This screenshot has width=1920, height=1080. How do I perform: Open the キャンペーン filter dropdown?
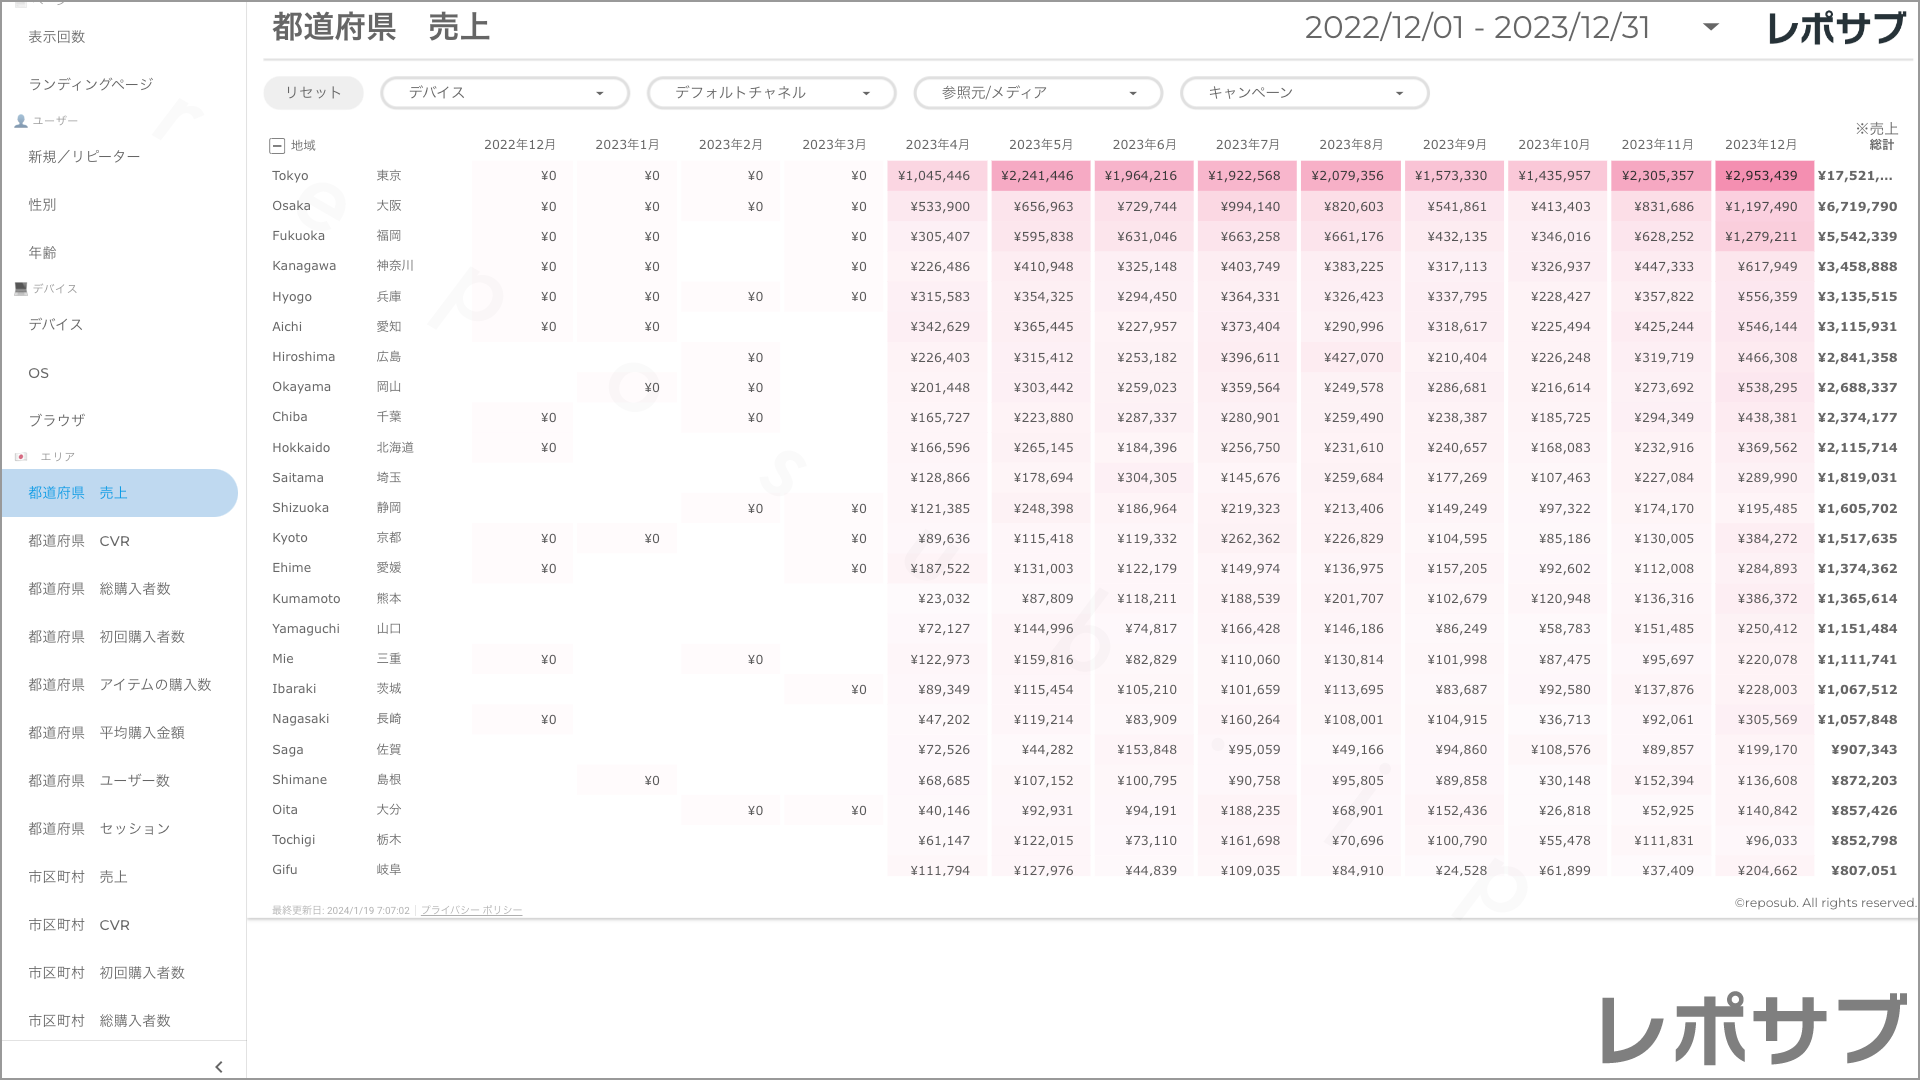tap(1304, 93)
